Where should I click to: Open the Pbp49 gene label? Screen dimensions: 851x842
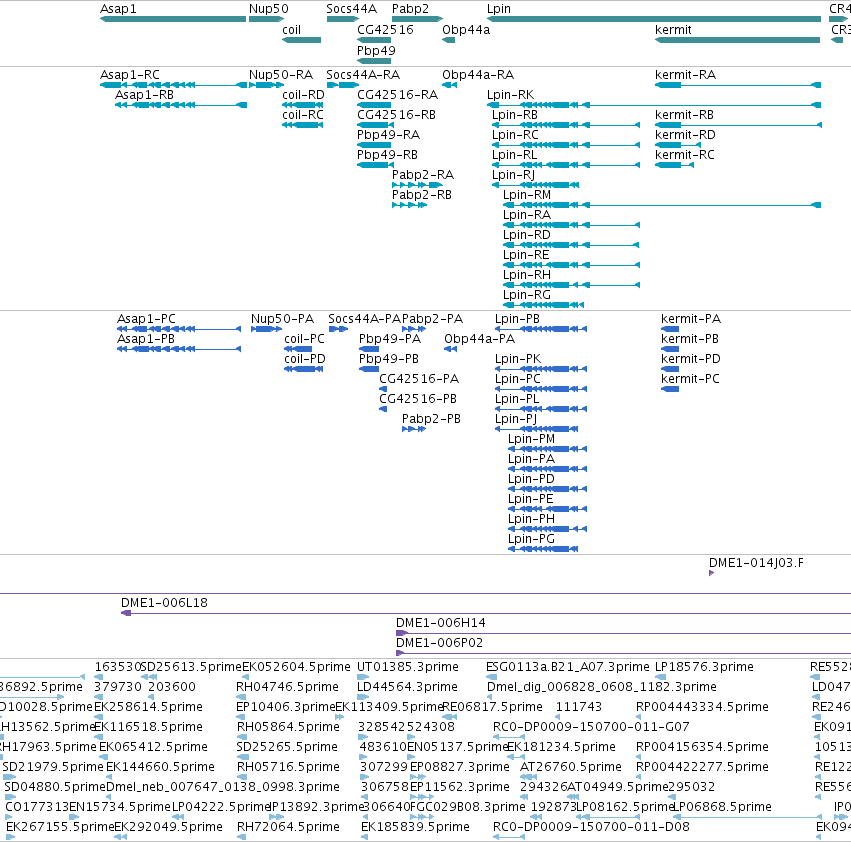tap(376, 50)
